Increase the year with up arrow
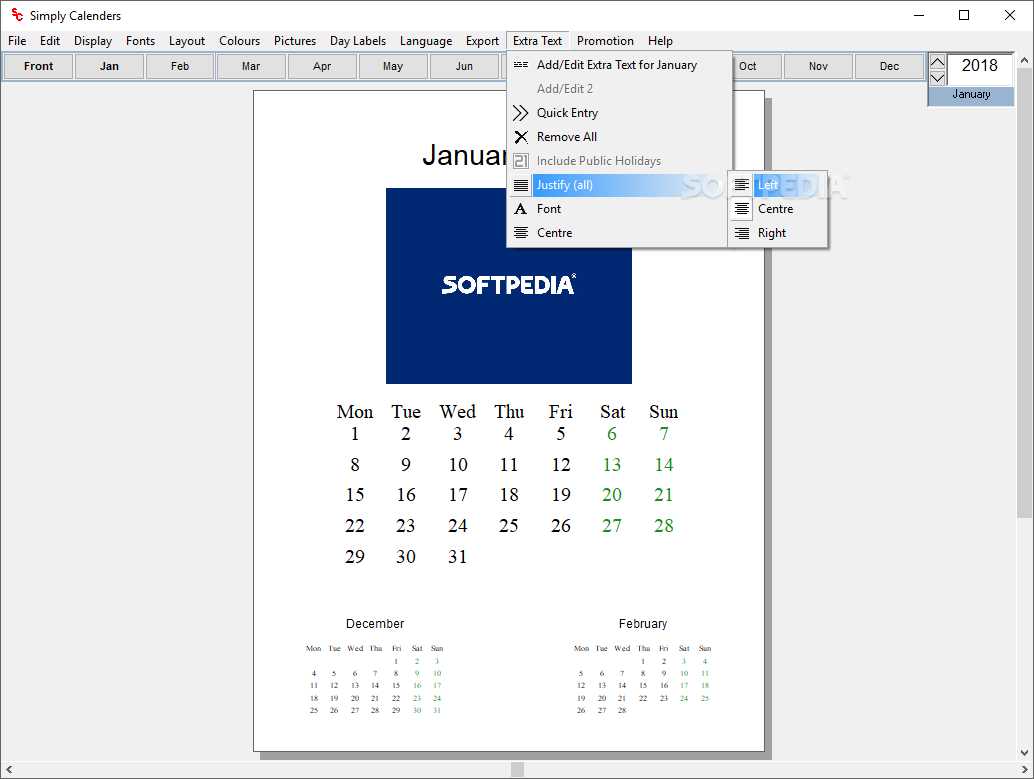The image size is (1034, 779). pyautogui.click(x=937, y=63)
